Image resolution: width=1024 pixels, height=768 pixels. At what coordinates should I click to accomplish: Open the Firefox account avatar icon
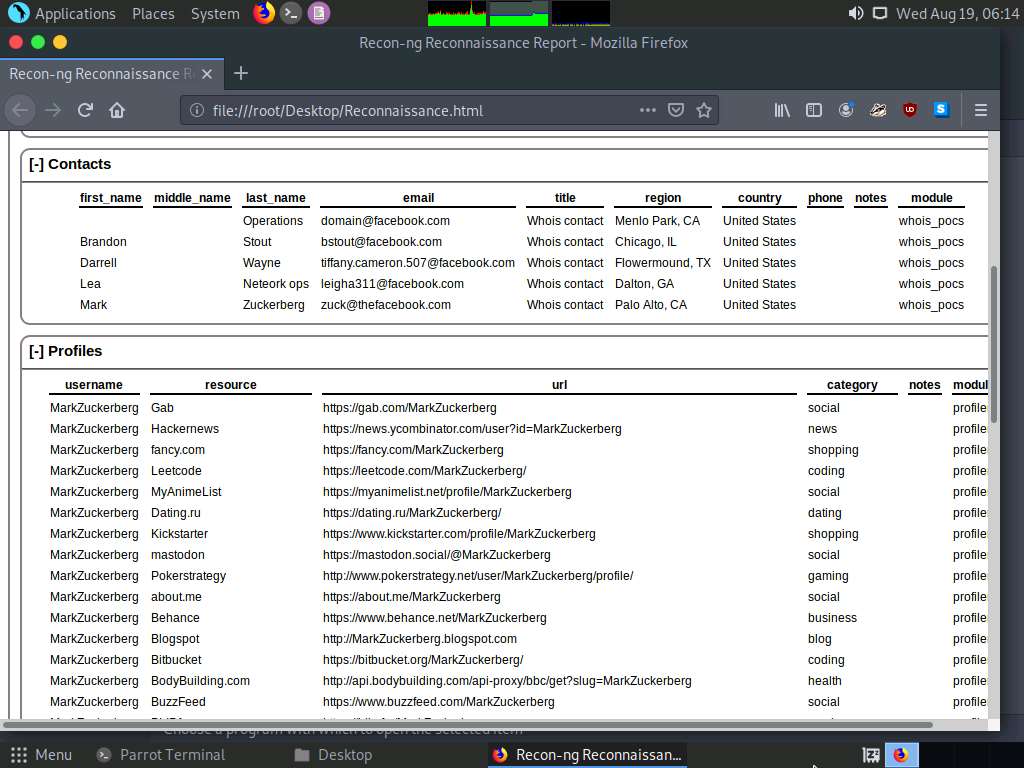(846, 110)
